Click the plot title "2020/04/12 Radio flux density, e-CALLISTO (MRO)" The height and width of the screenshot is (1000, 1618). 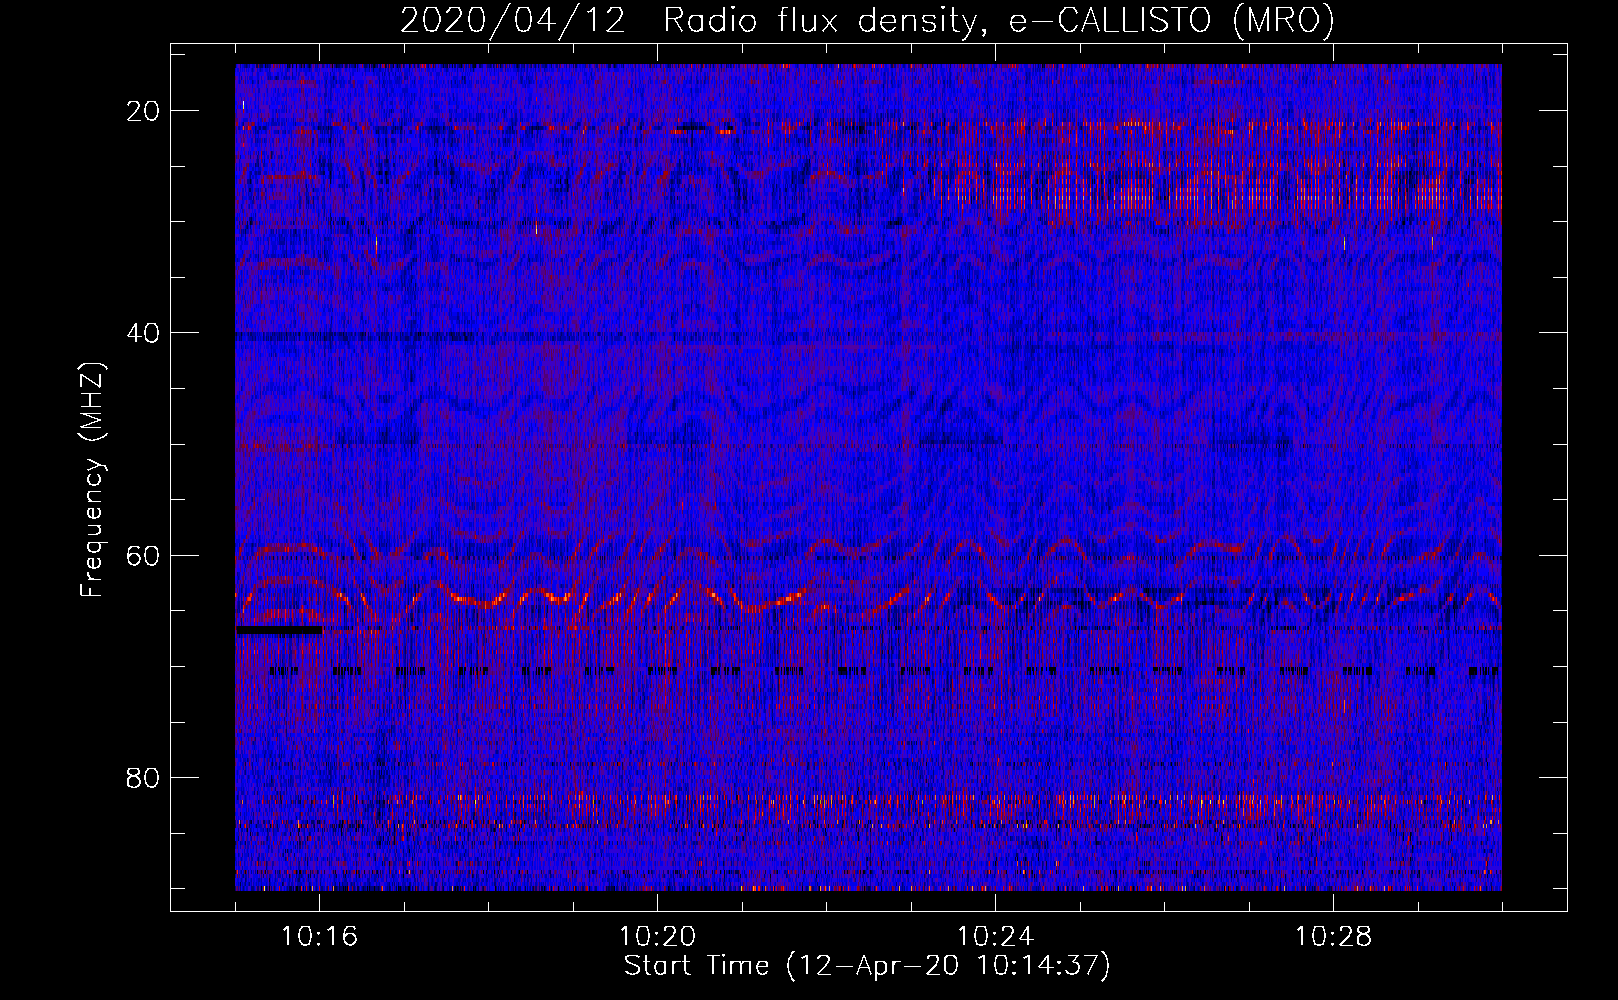(x=867, y=20)
